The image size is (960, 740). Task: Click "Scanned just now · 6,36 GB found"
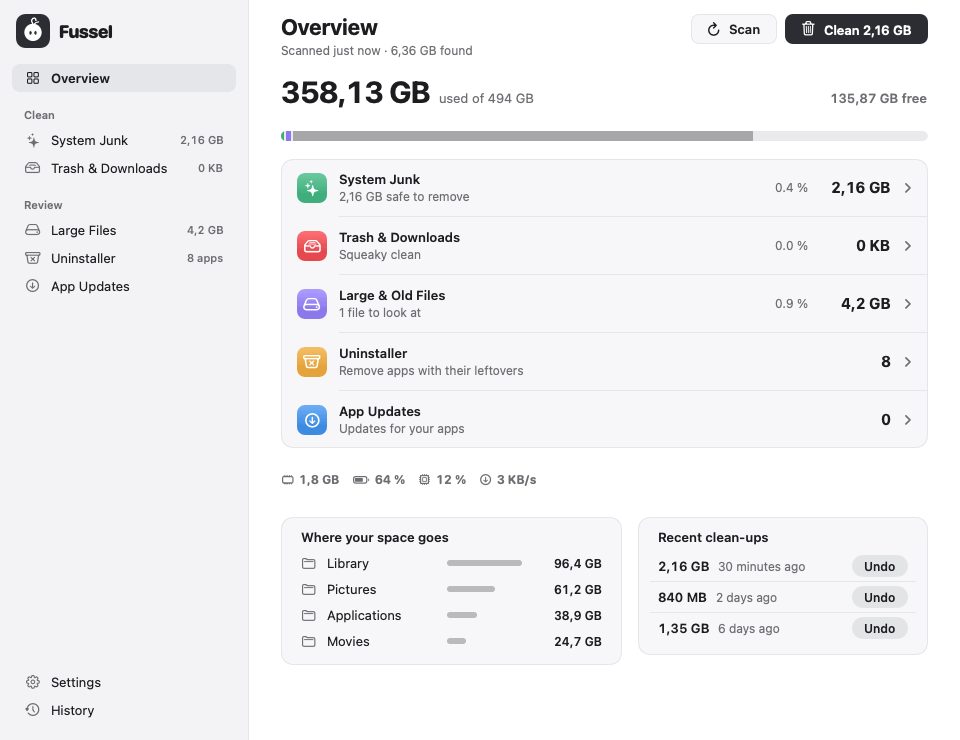tap(377, 51)
